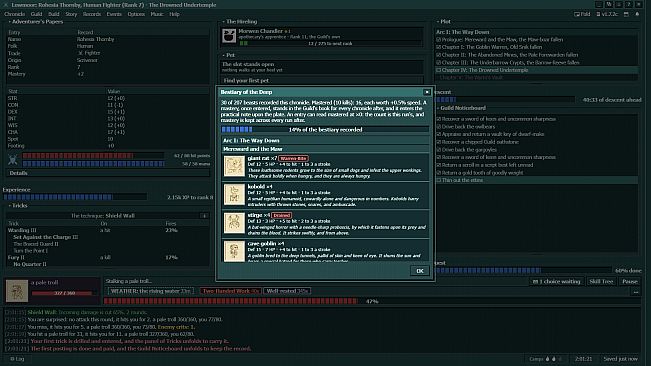Open the Records menu
Viewport: 651px width, 366px height.
coord(92,14)
